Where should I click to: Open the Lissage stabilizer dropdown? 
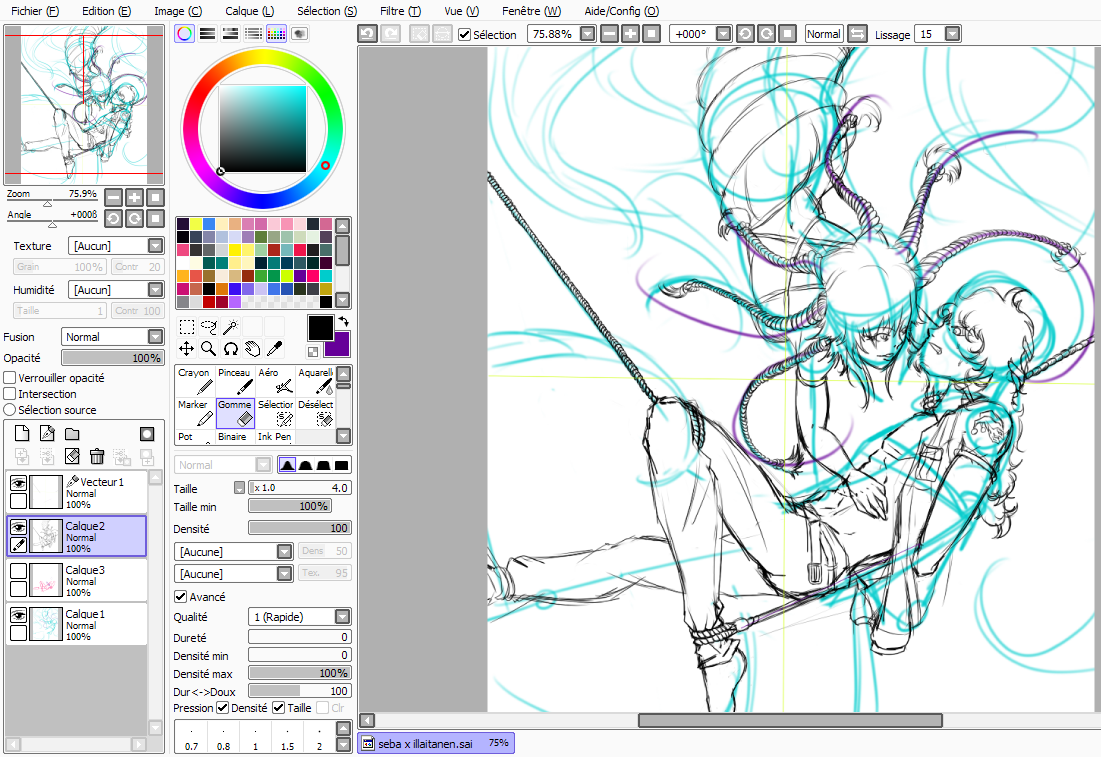click(952, 34)
